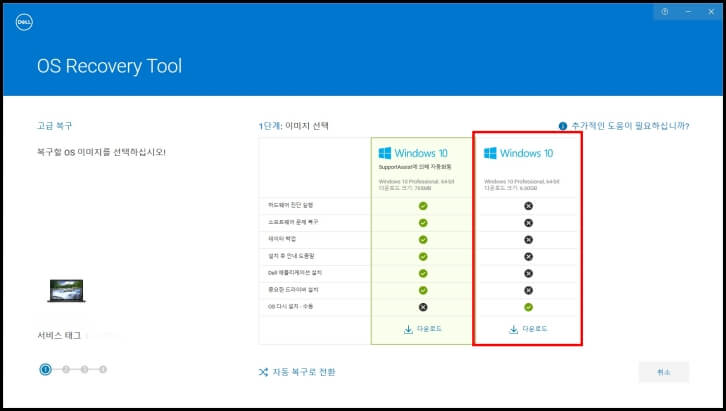Click the 고급 복구 heading
The height and width of the screenshot is (411, 726).
click(x=55, y=126)
